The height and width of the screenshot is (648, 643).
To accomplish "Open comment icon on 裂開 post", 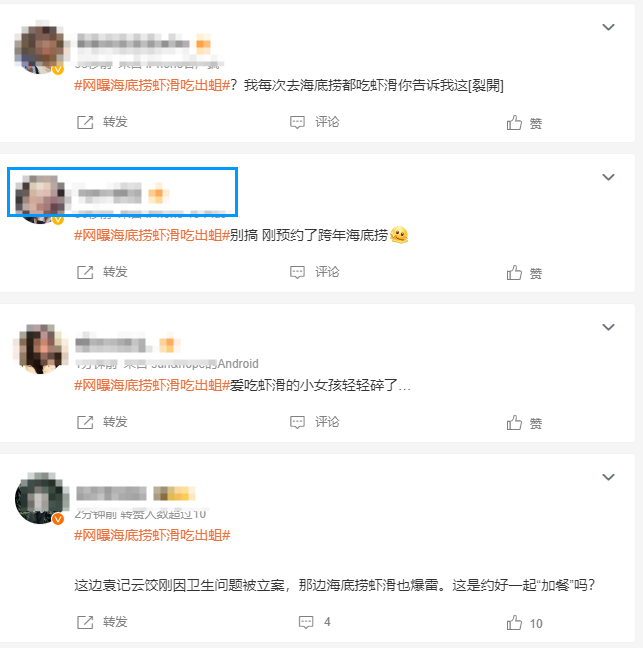I will (x=297, y=122).
